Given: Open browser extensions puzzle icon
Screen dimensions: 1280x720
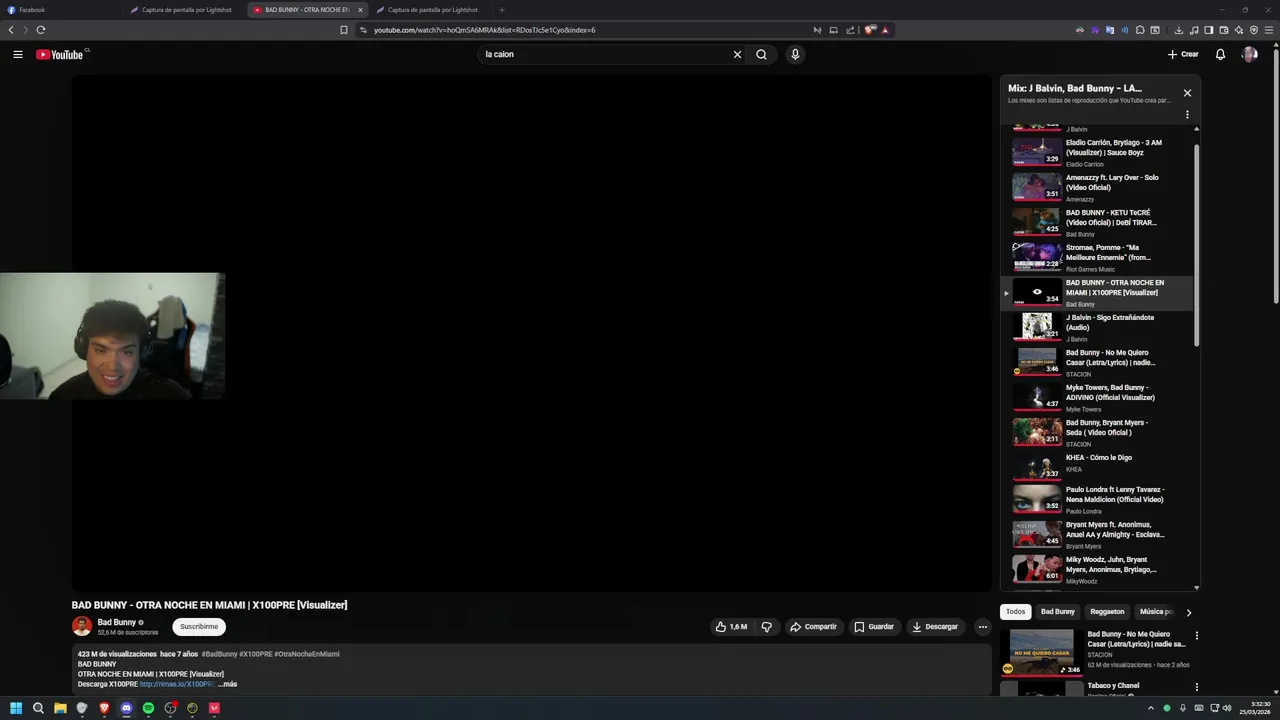Looking at the screenshot, I should coord(1140,30).
